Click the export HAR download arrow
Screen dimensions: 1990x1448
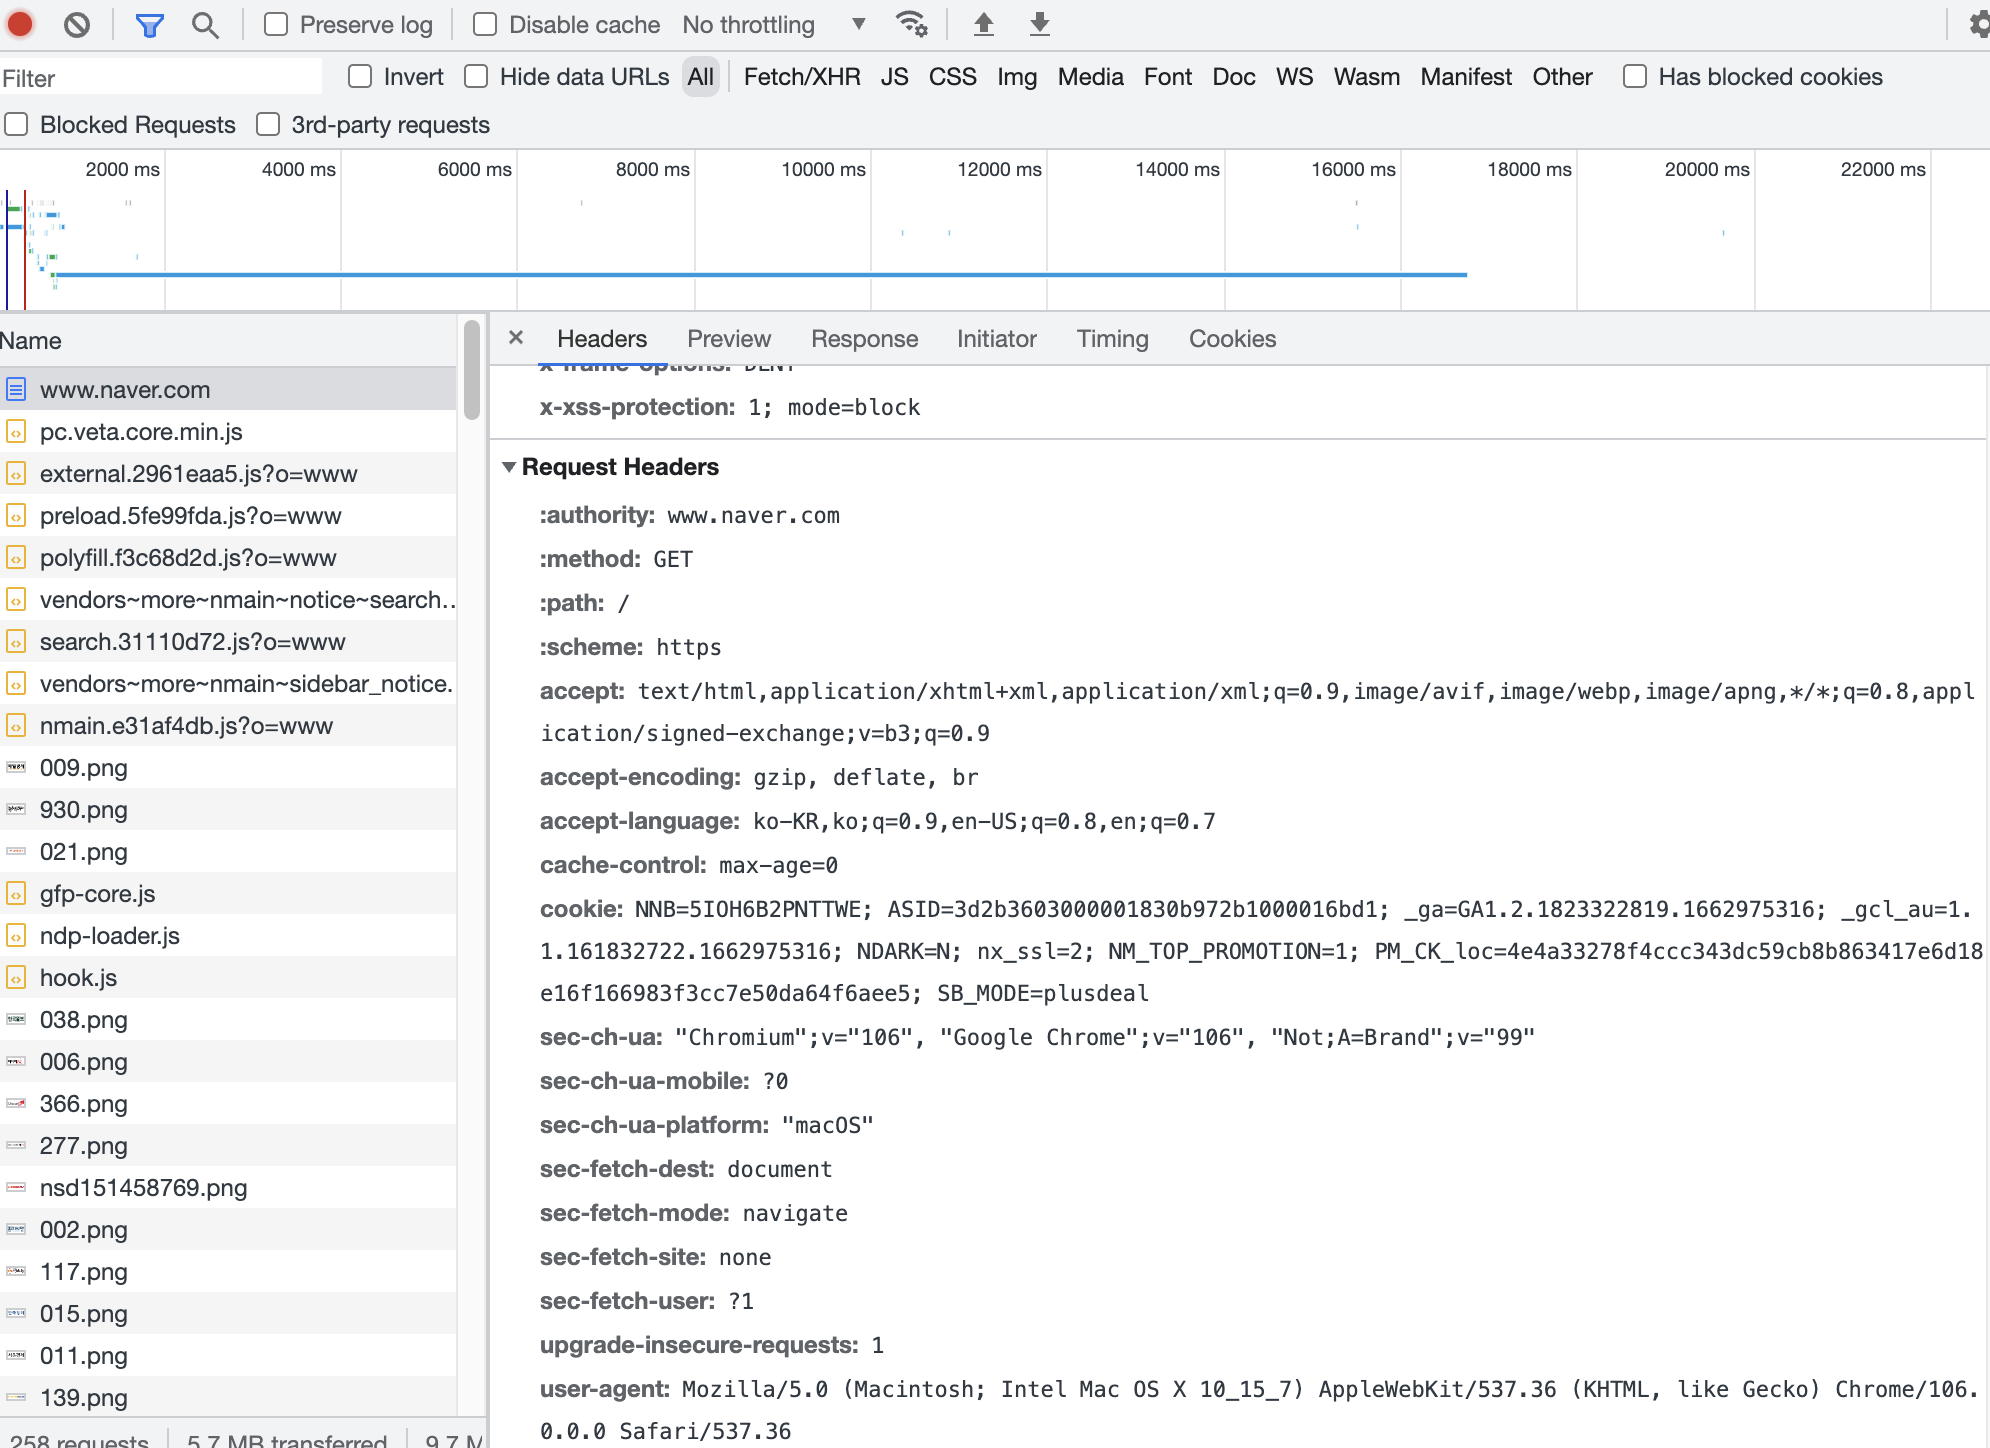(1039, 24)
